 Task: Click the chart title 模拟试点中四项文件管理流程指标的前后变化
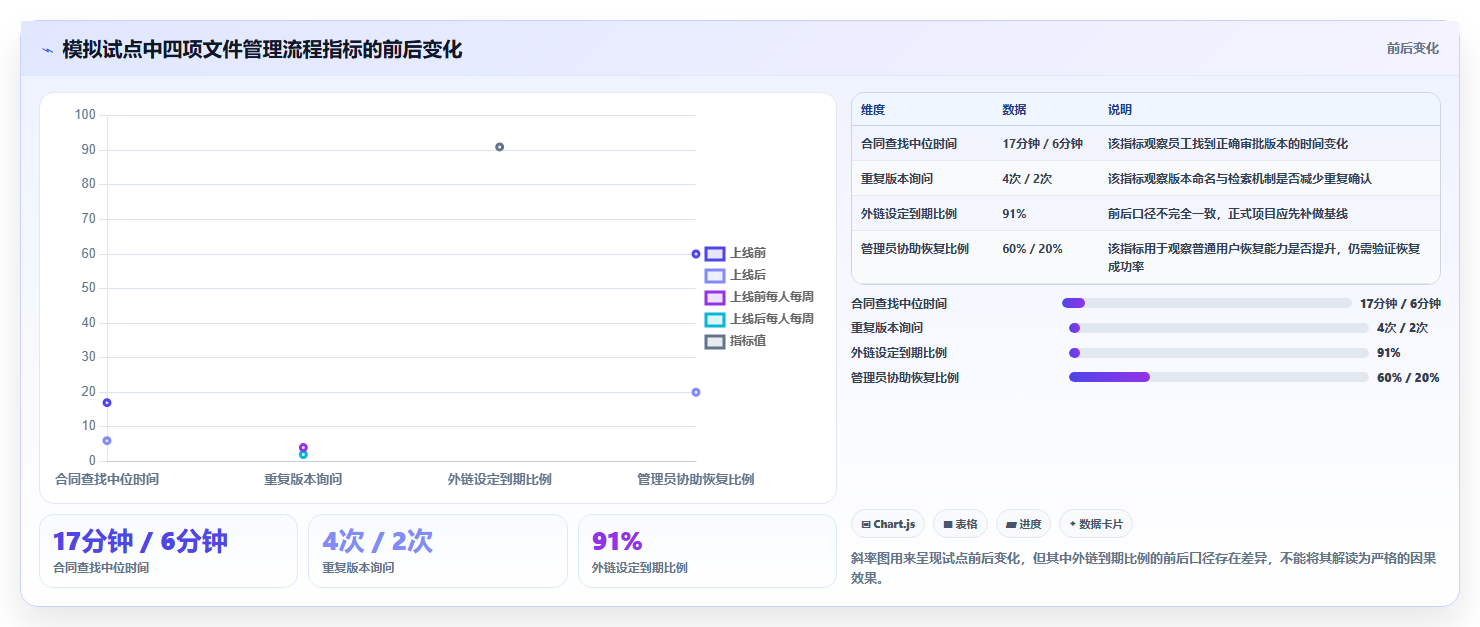click(x=262, y=50)
